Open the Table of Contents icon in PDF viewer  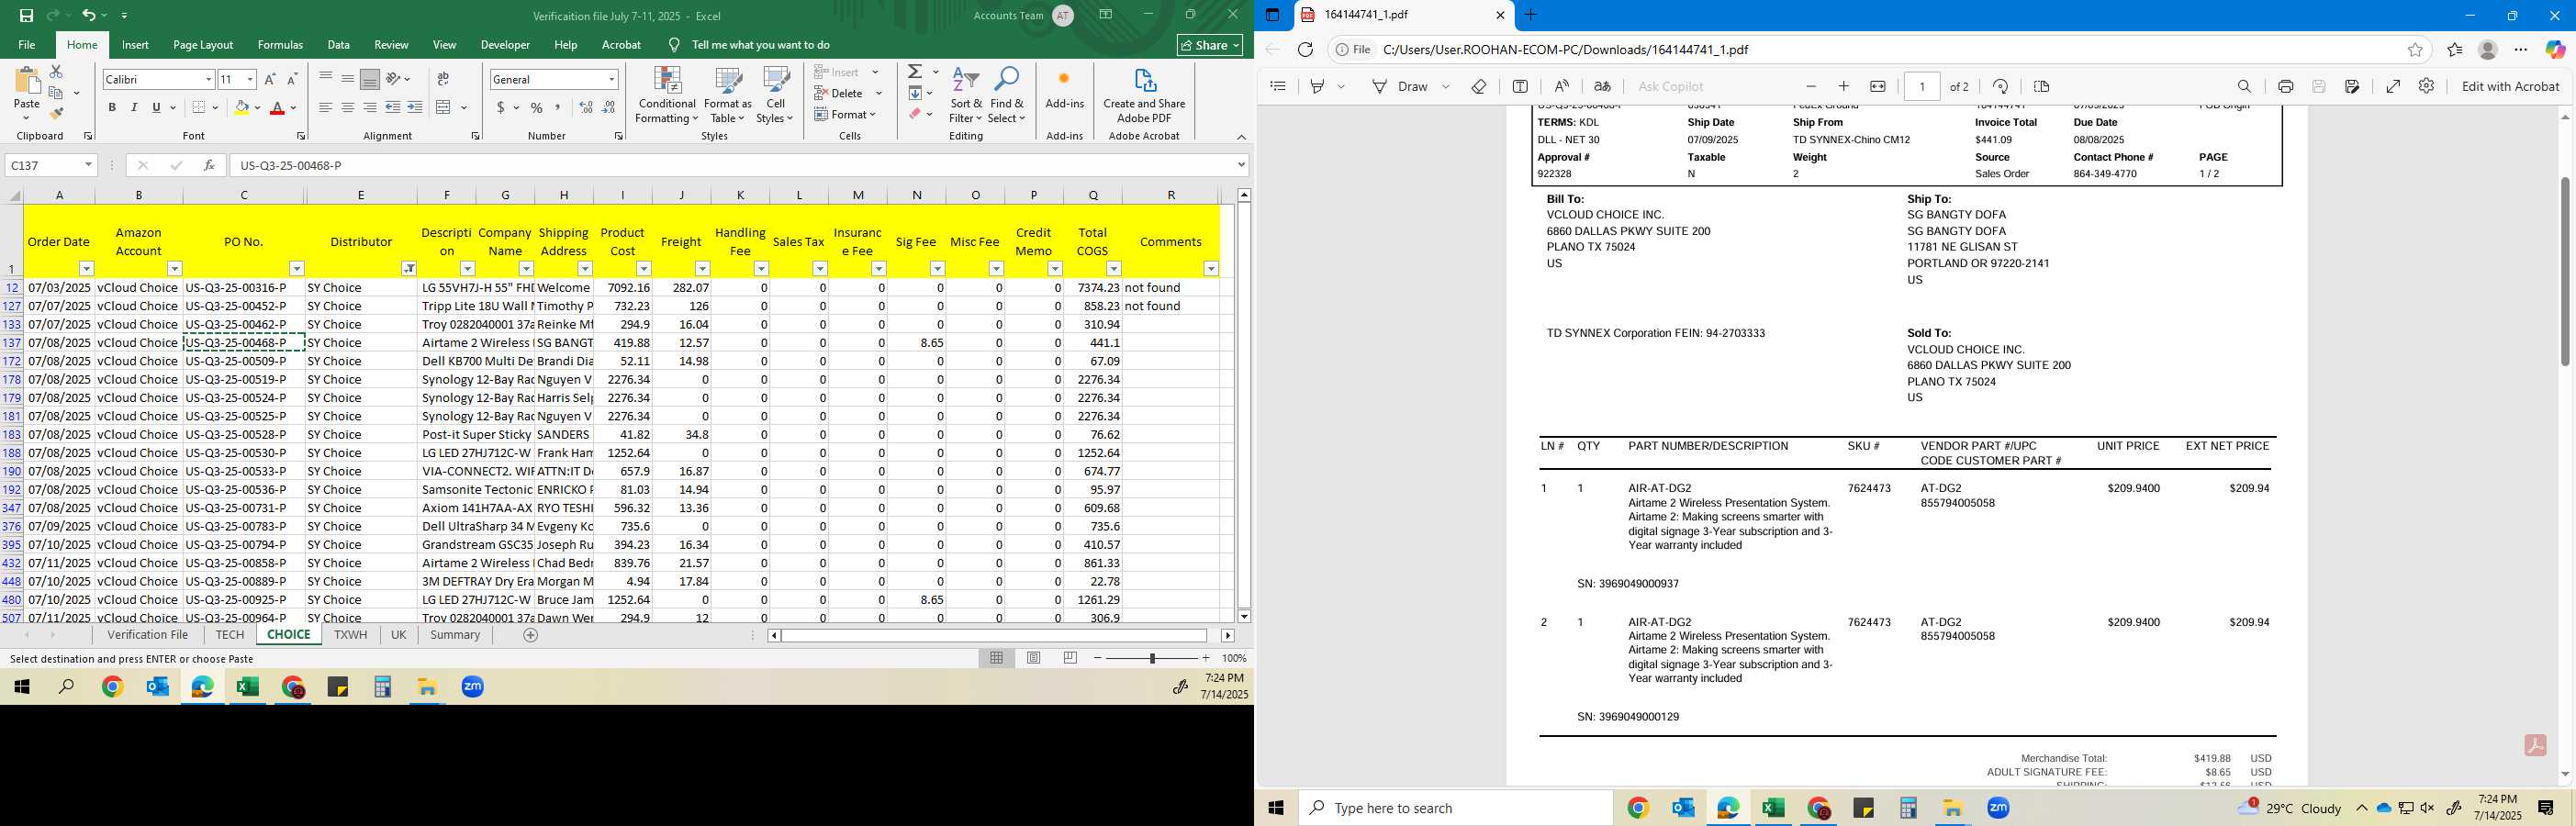coord(1277,86)
